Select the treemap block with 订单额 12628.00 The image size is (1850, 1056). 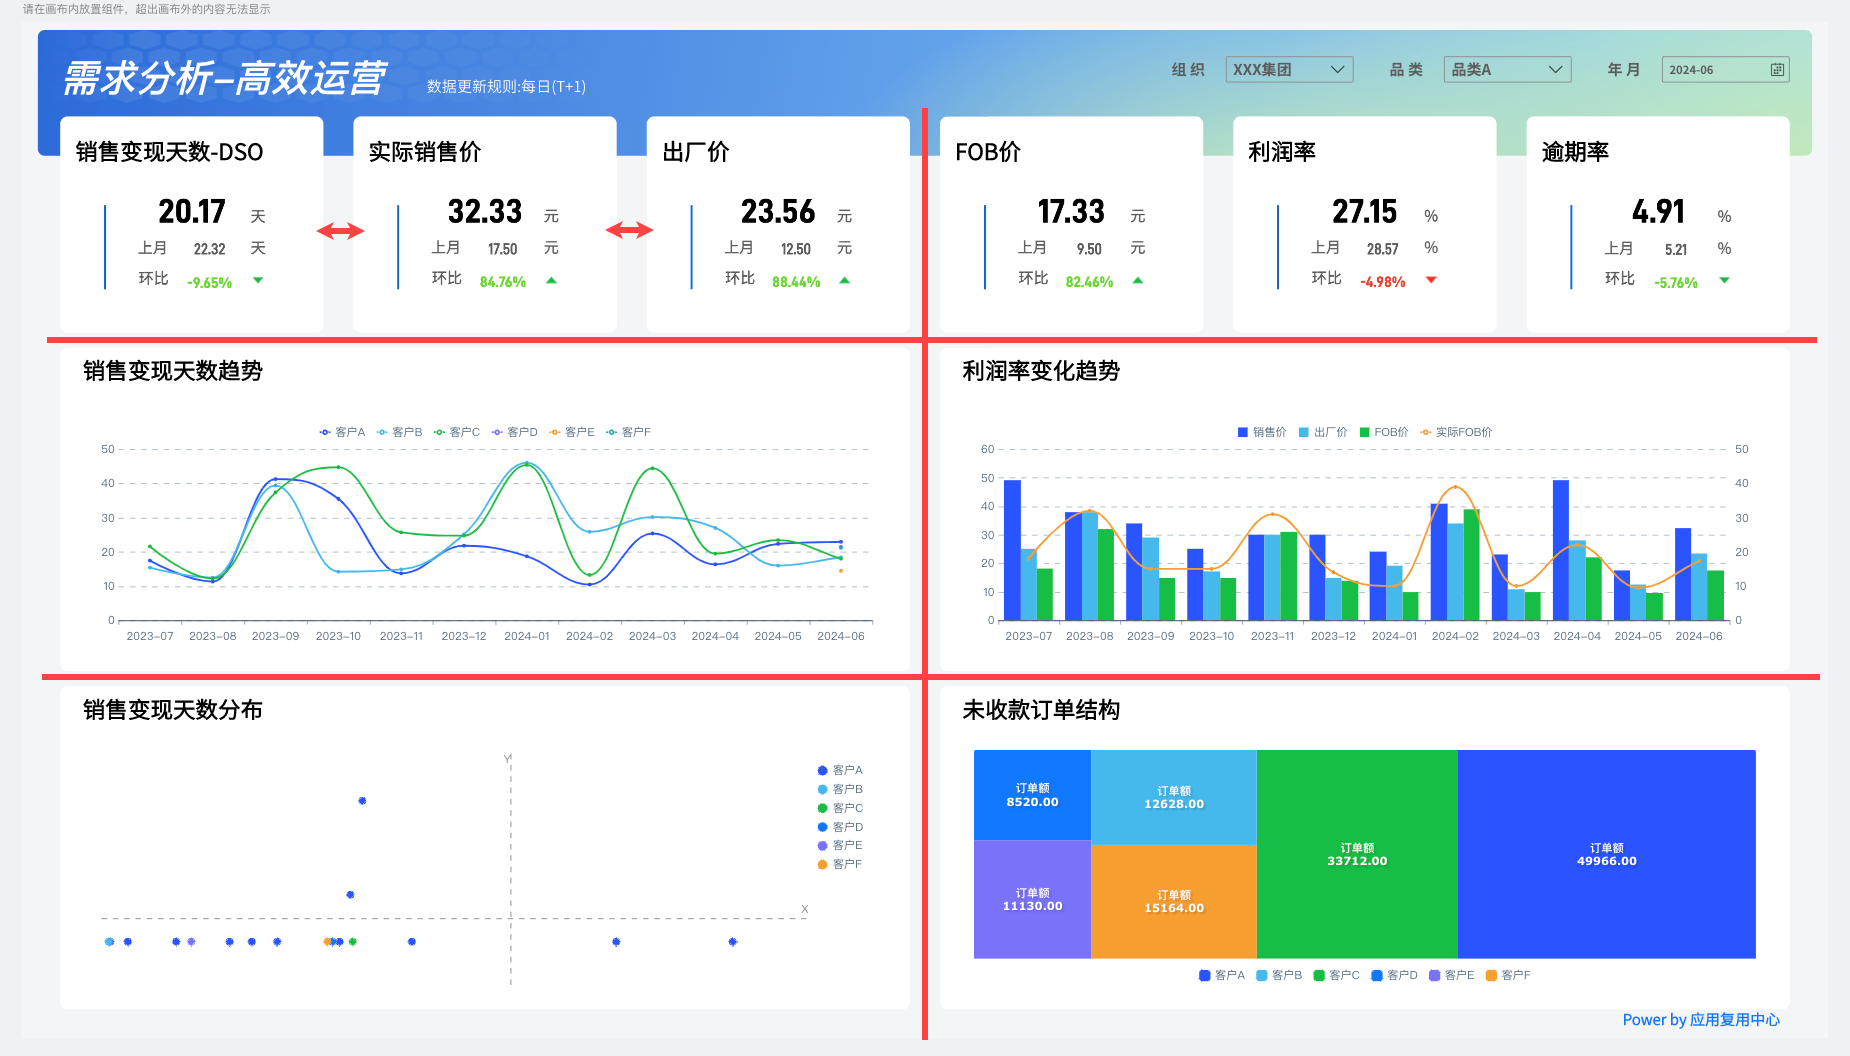(x=1174, y=797)
